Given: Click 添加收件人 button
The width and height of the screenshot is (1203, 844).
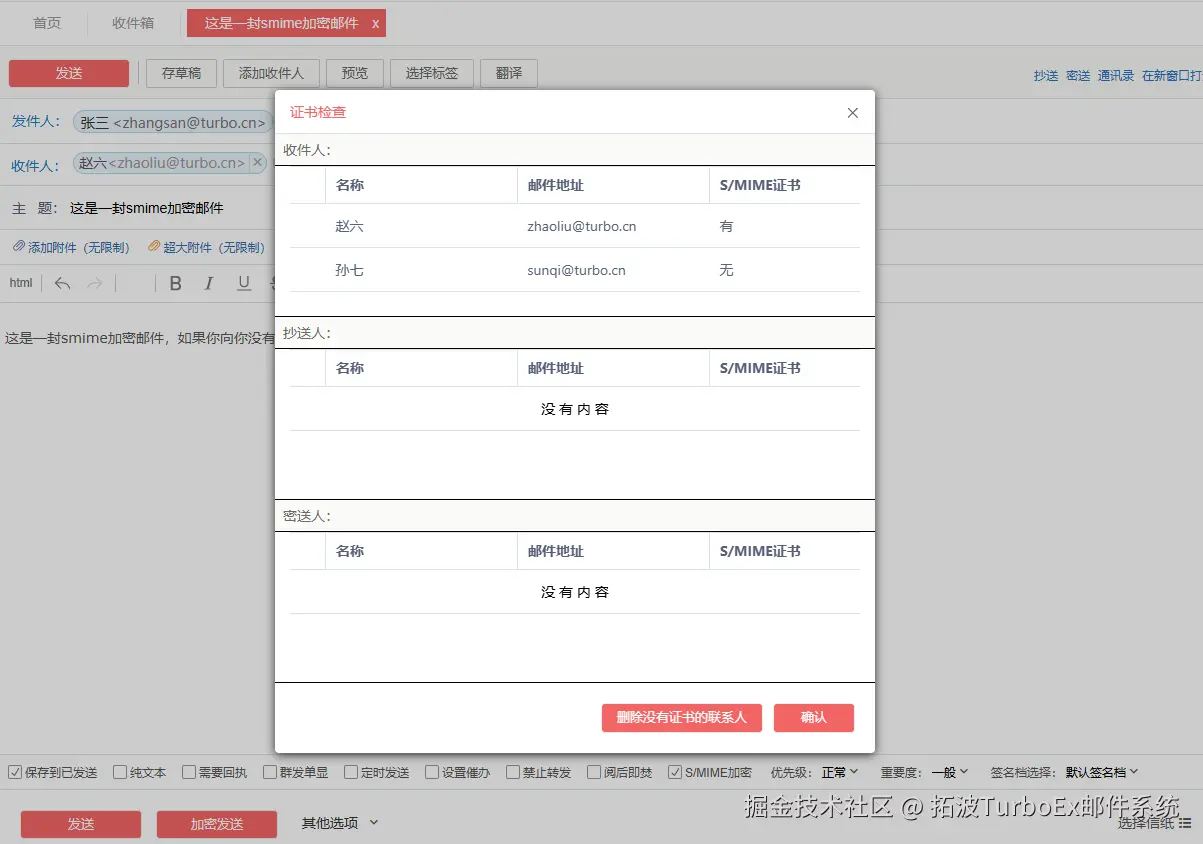Looking at the screenshot, I should [x=271, y=73].
